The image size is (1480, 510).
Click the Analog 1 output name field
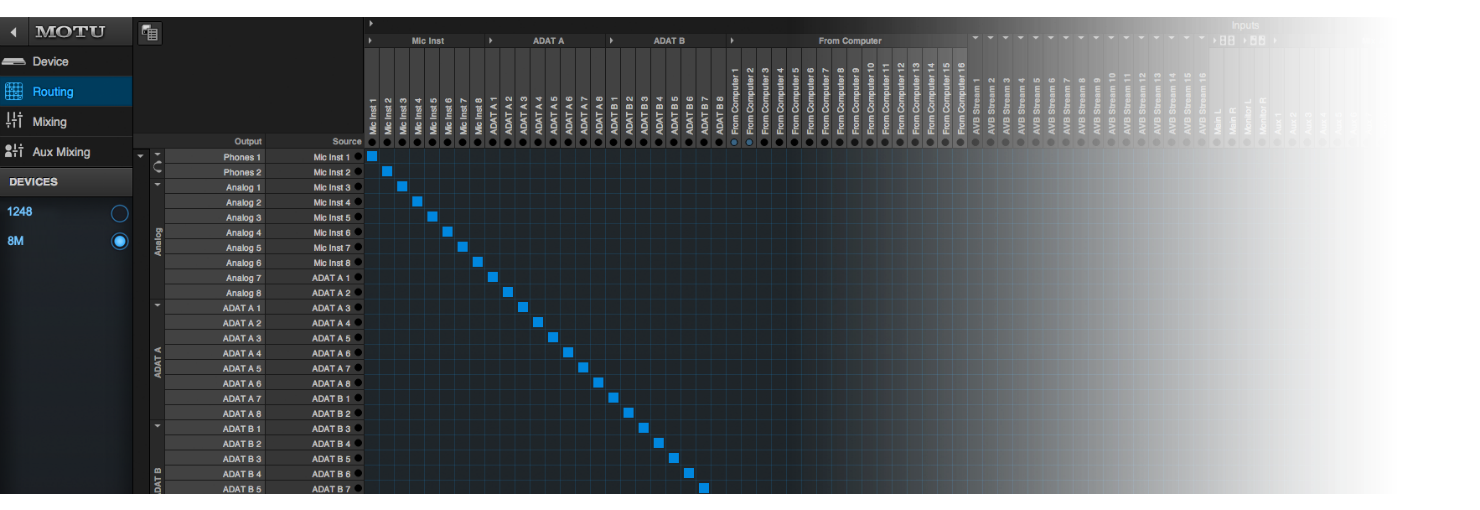pyautogui.click(x=215, y=188)
